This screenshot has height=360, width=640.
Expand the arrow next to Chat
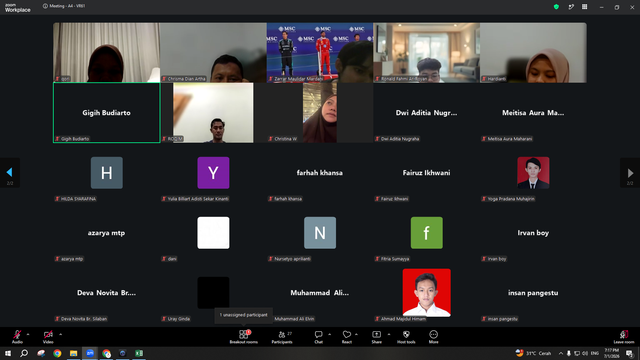pos(329,334)
